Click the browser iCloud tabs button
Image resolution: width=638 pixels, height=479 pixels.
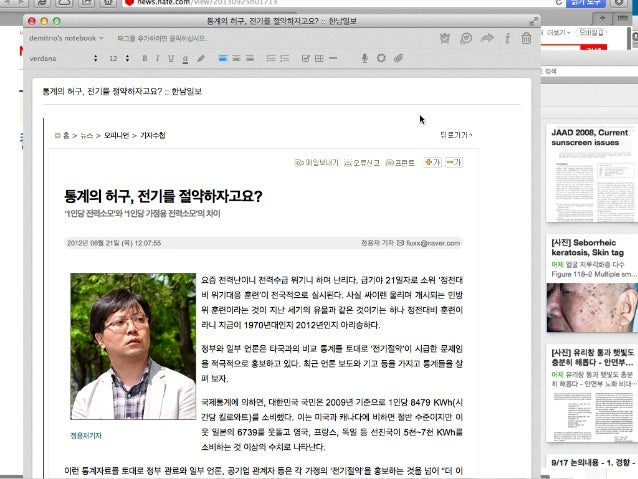(x=65, y=3)
